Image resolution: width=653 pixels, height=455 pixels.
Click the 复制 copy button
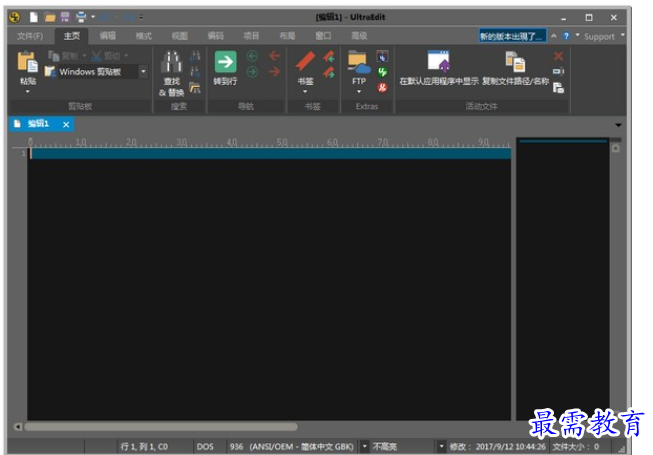click(63, 56)
